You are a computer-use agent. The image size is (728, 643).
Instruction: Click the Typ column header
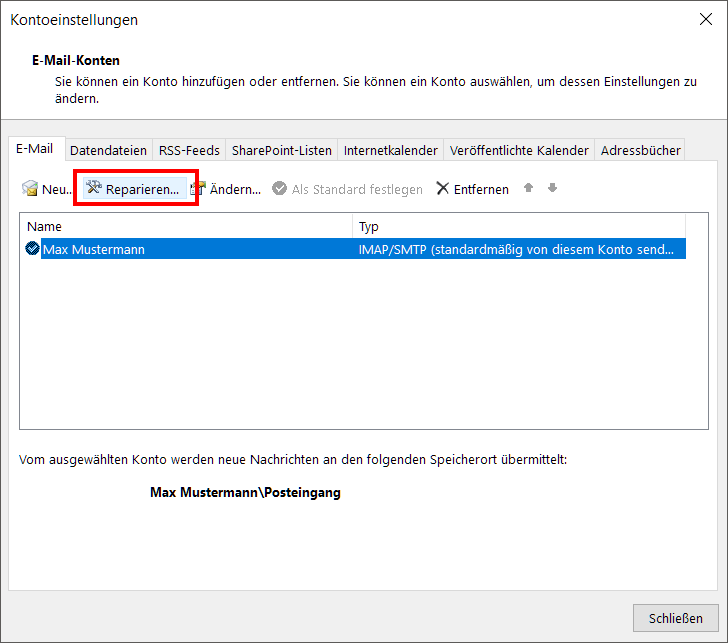[x=517, y=227]
